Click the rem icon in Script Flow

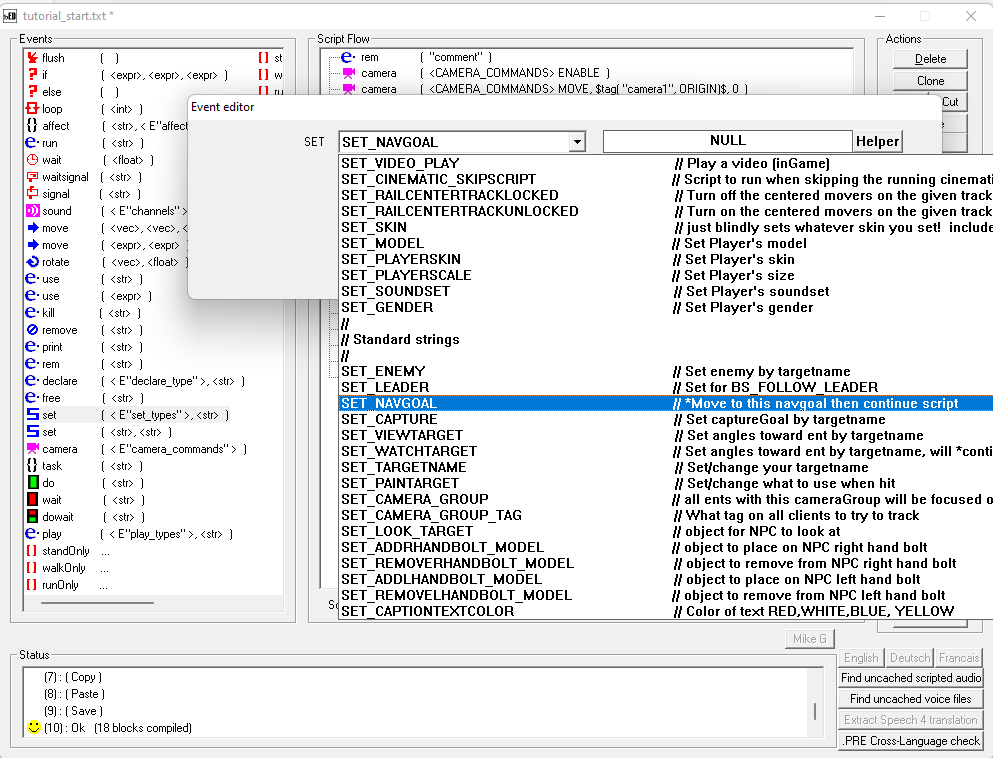pos(348,57)
